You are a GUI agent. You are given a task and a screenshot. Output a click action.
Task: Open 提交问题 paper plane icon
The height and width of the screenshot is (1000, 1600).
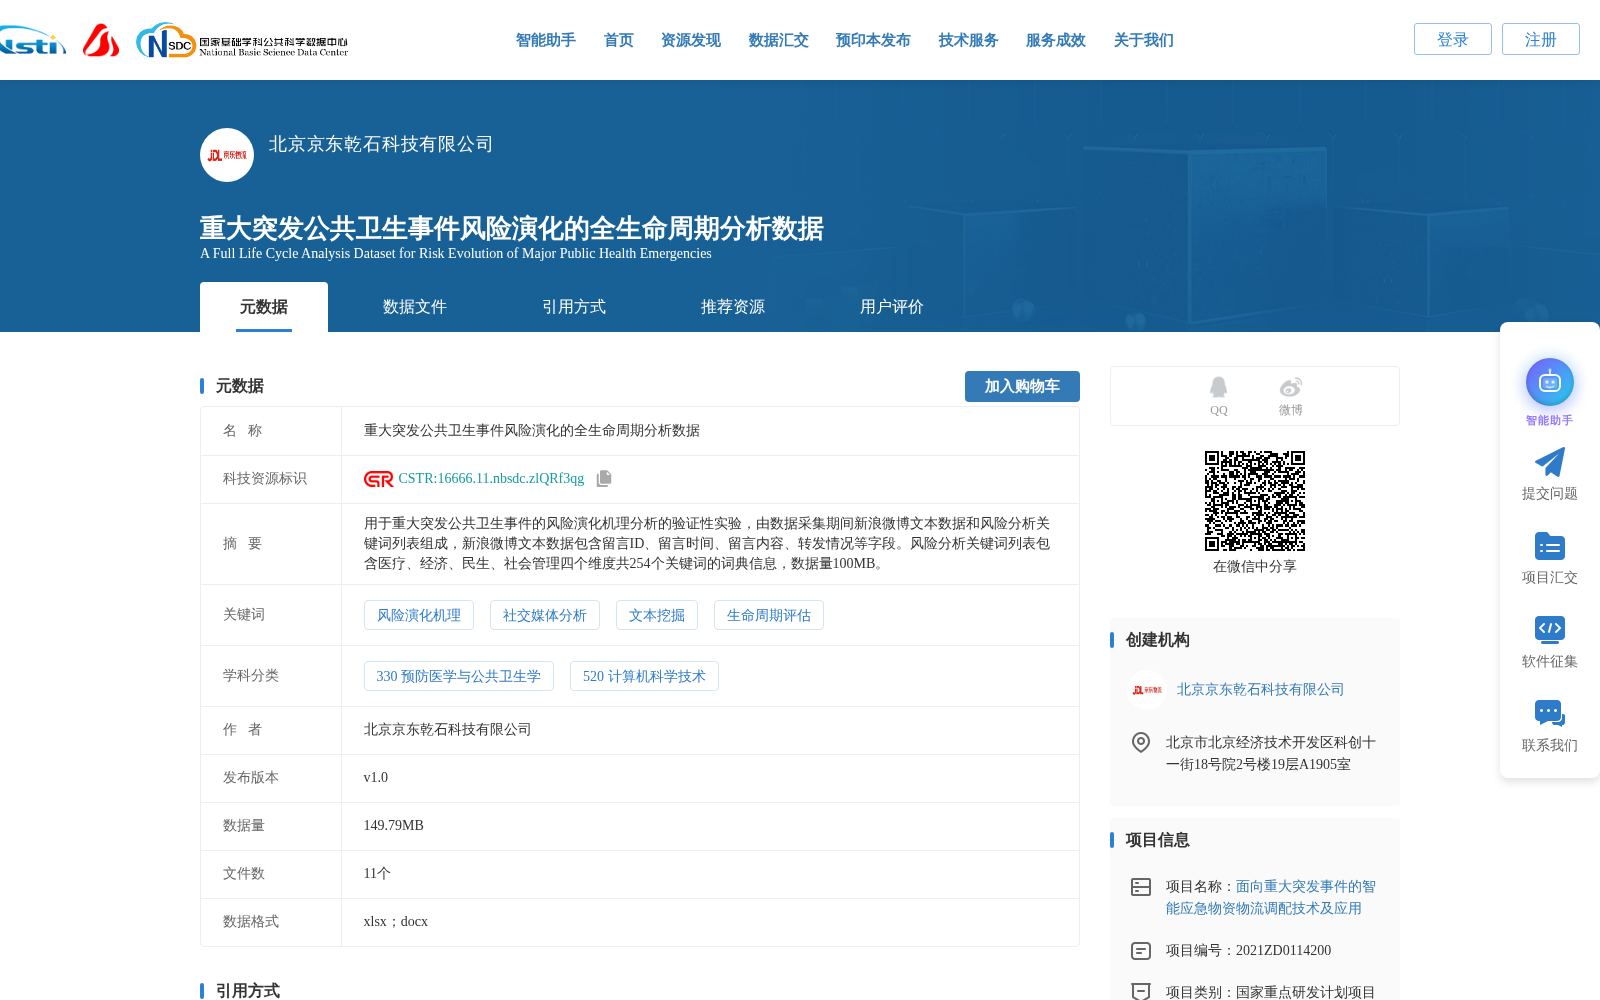(1550, 462)
